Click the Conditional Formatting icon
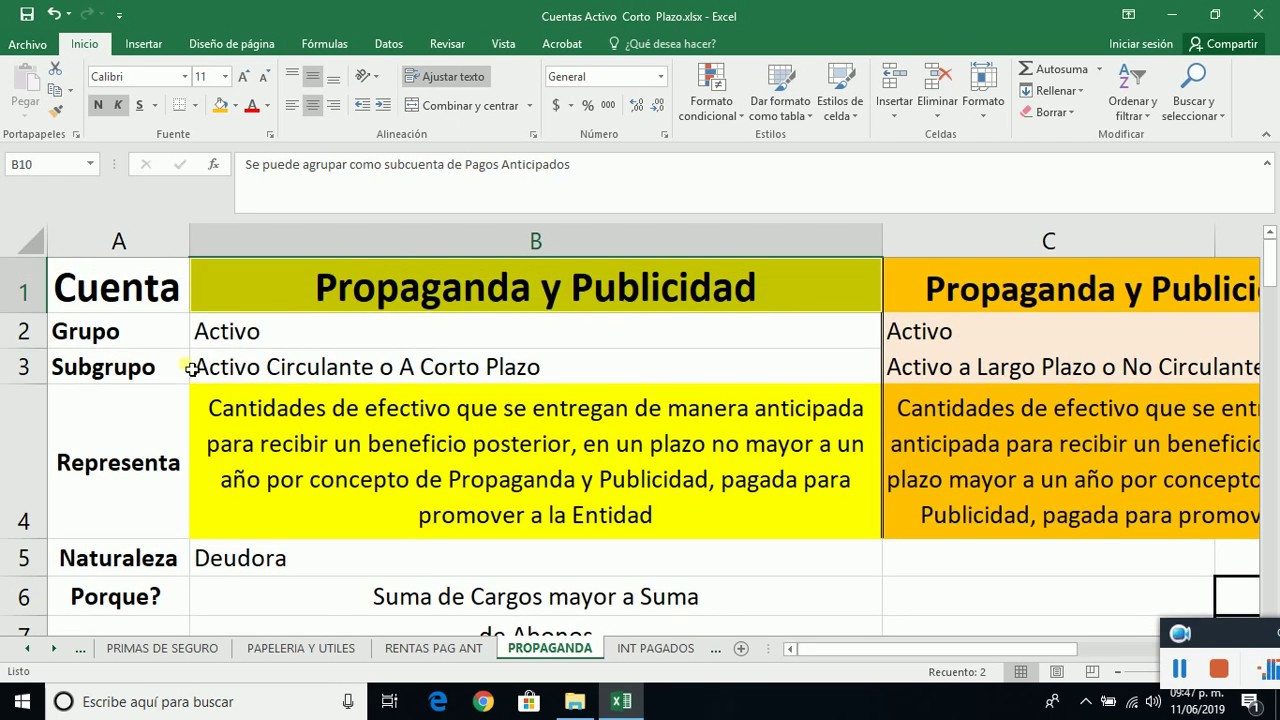The image size is (1280, 720). [x=711, y=78]
